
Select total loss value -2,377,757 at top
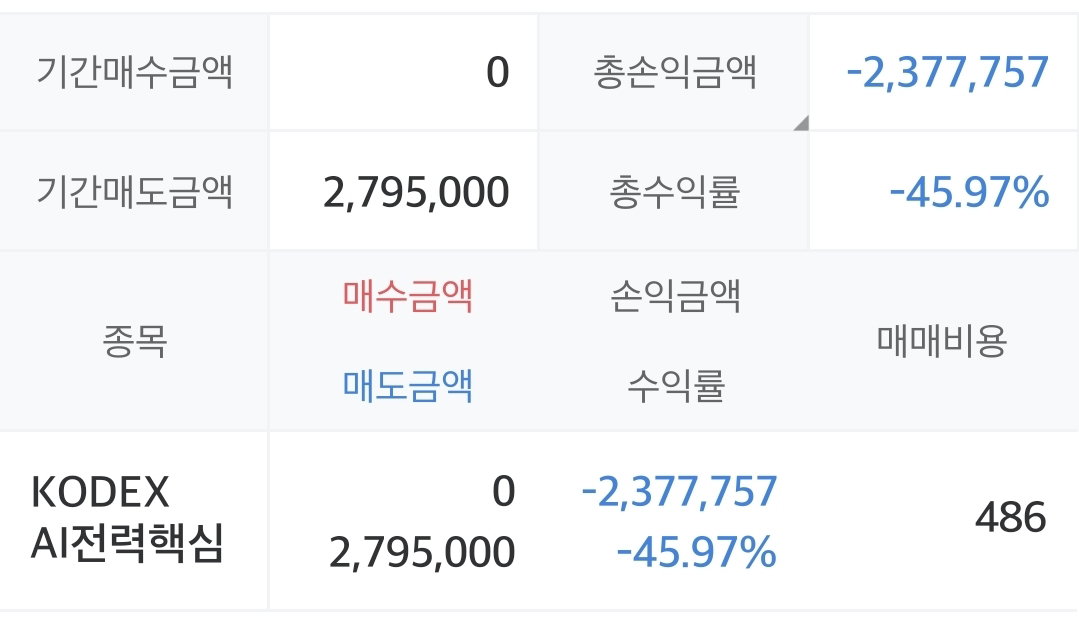pyautogui.click(x=948, y=72)
